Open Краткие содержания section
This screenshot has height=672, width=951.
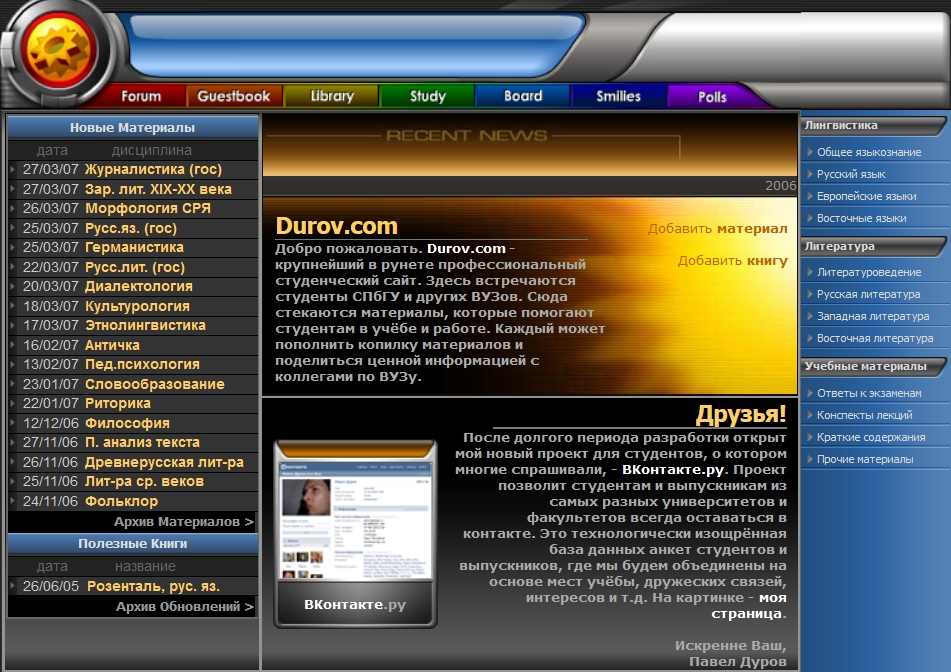(871, 437)
